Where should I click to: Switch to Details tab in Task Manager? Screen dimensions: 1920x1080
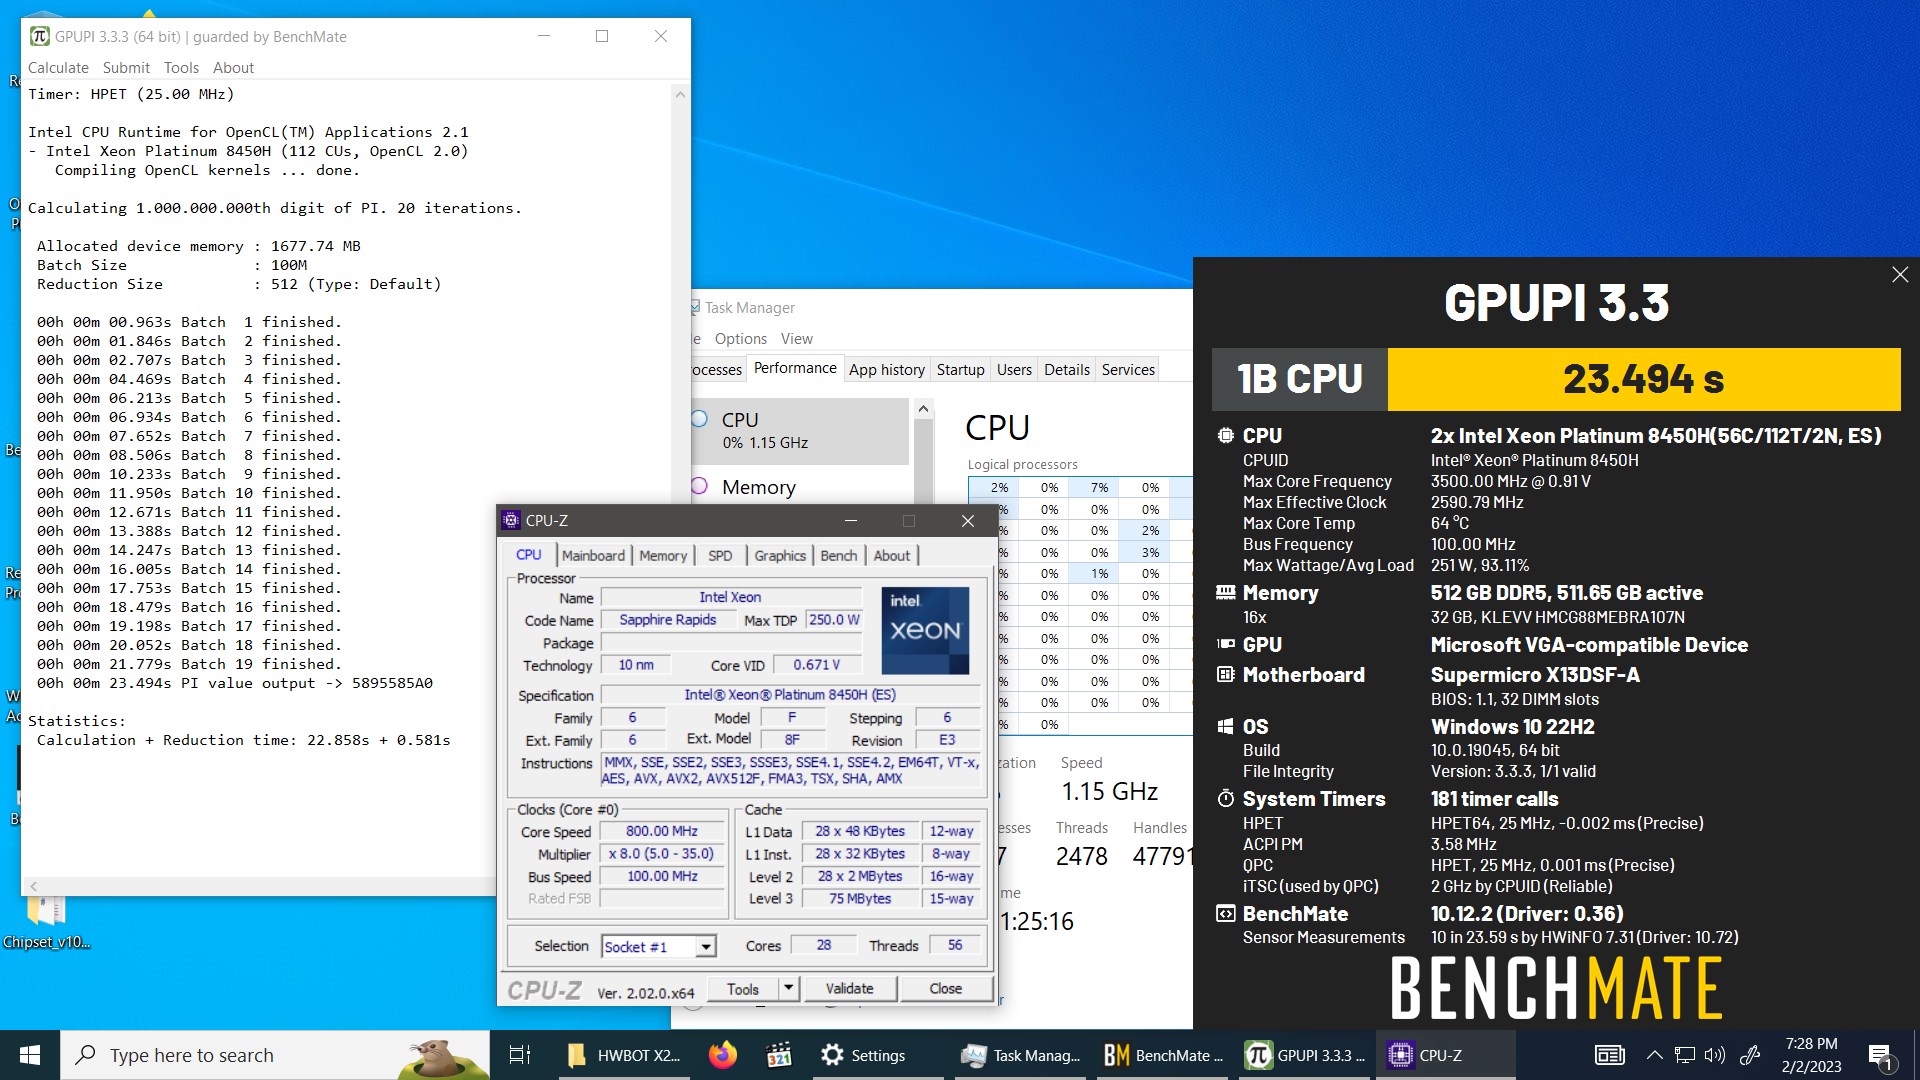(1067, 369)
